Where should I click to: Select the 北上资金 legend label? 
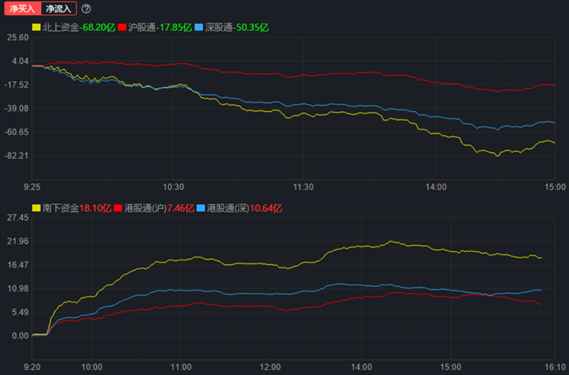click(x=61, y=27)
